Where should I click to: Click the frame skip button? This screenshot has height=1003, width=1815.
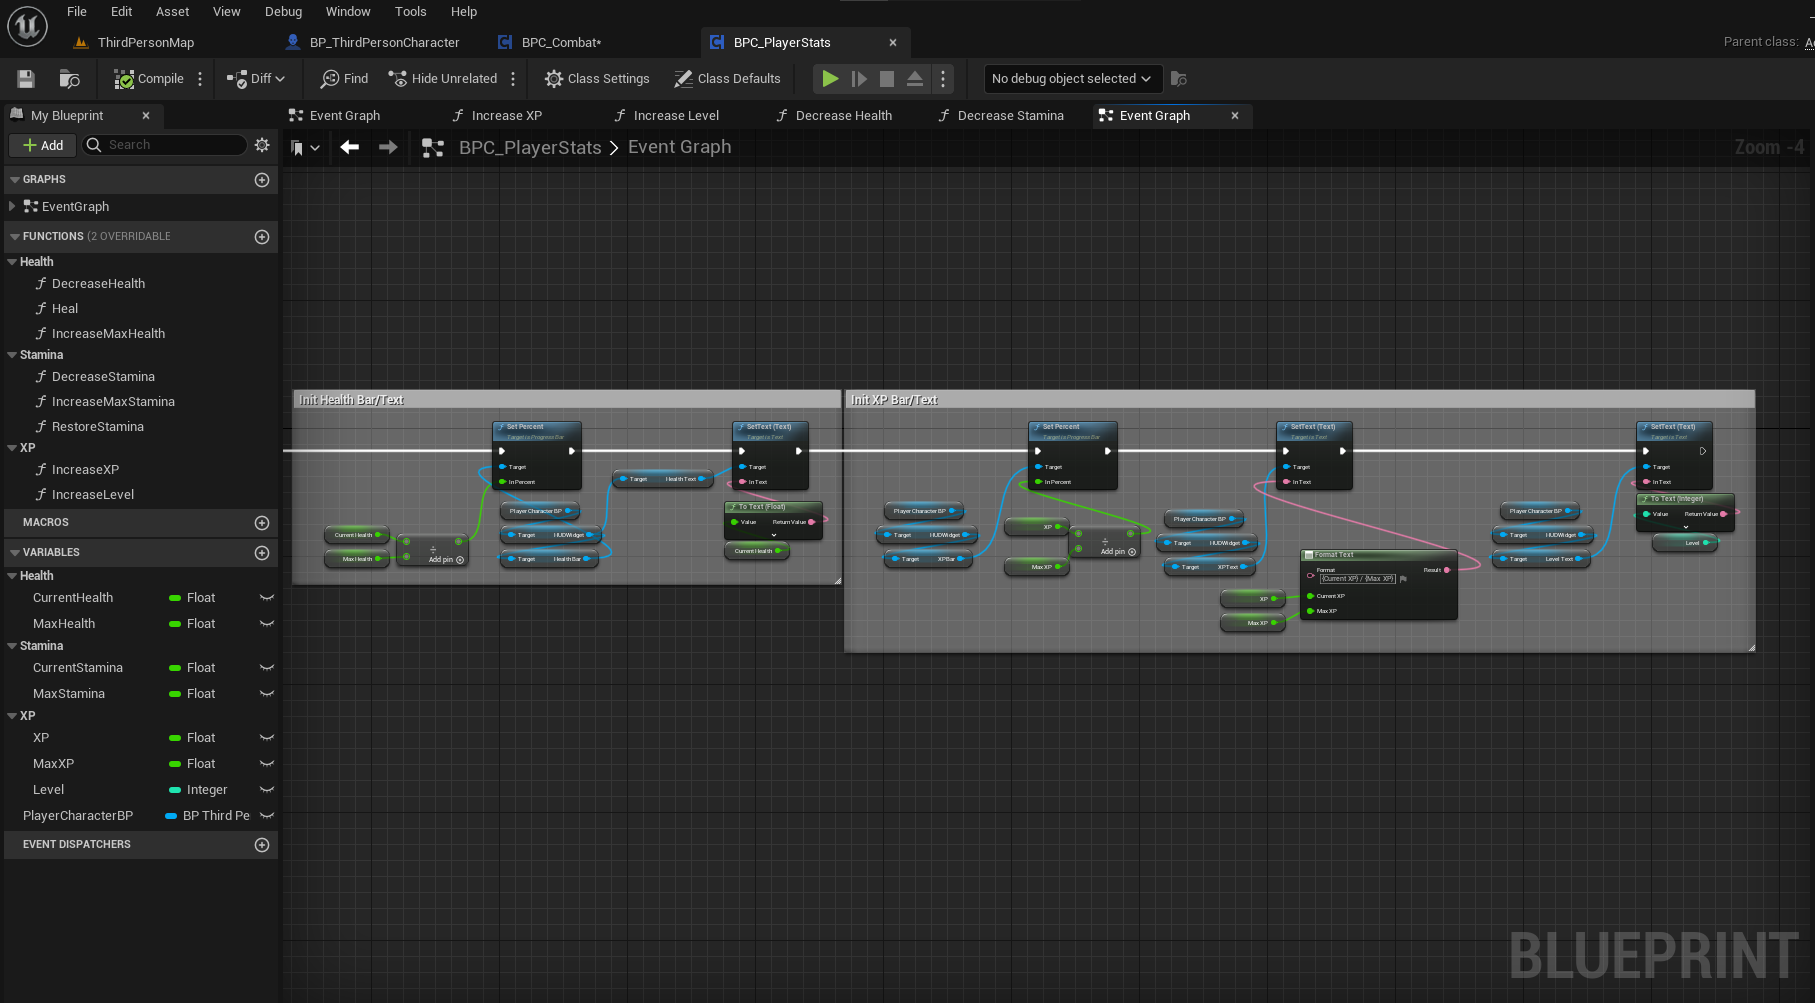859,79
